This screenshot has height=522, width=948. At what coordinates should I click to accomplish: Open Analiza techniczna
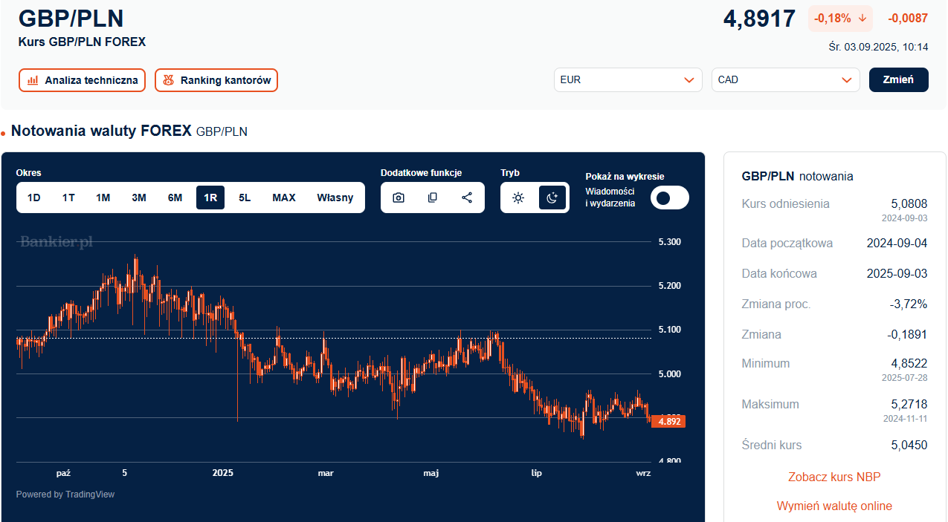coord(82,80)
